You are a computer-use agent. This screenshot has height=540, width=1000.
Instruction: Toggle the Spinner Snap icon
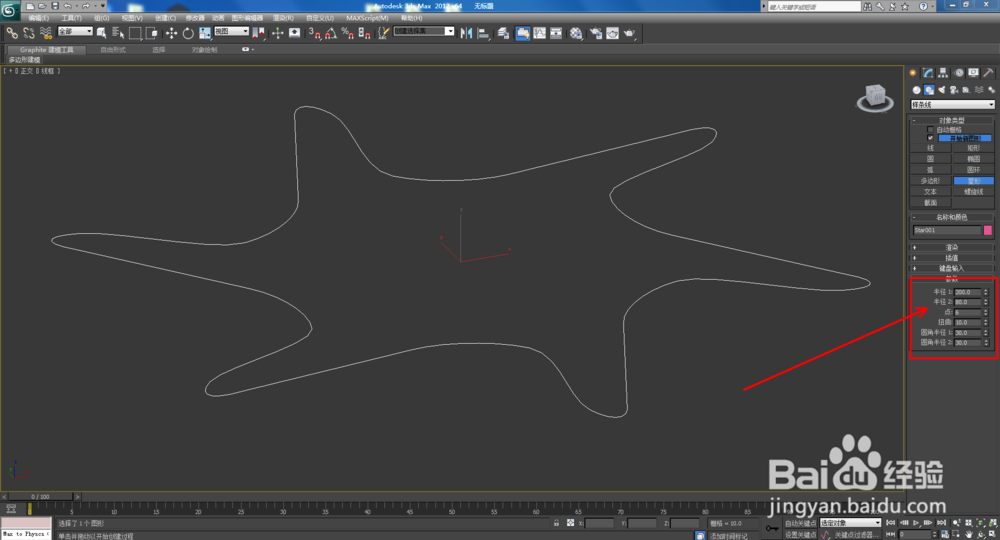click(x=364, y=33)
